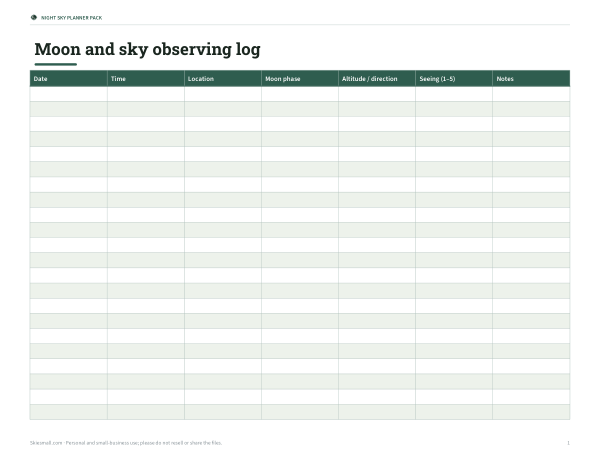The height and width of the screenshot is (464, 600).
Task: Select the Notes column header
Action: point(531,79)
